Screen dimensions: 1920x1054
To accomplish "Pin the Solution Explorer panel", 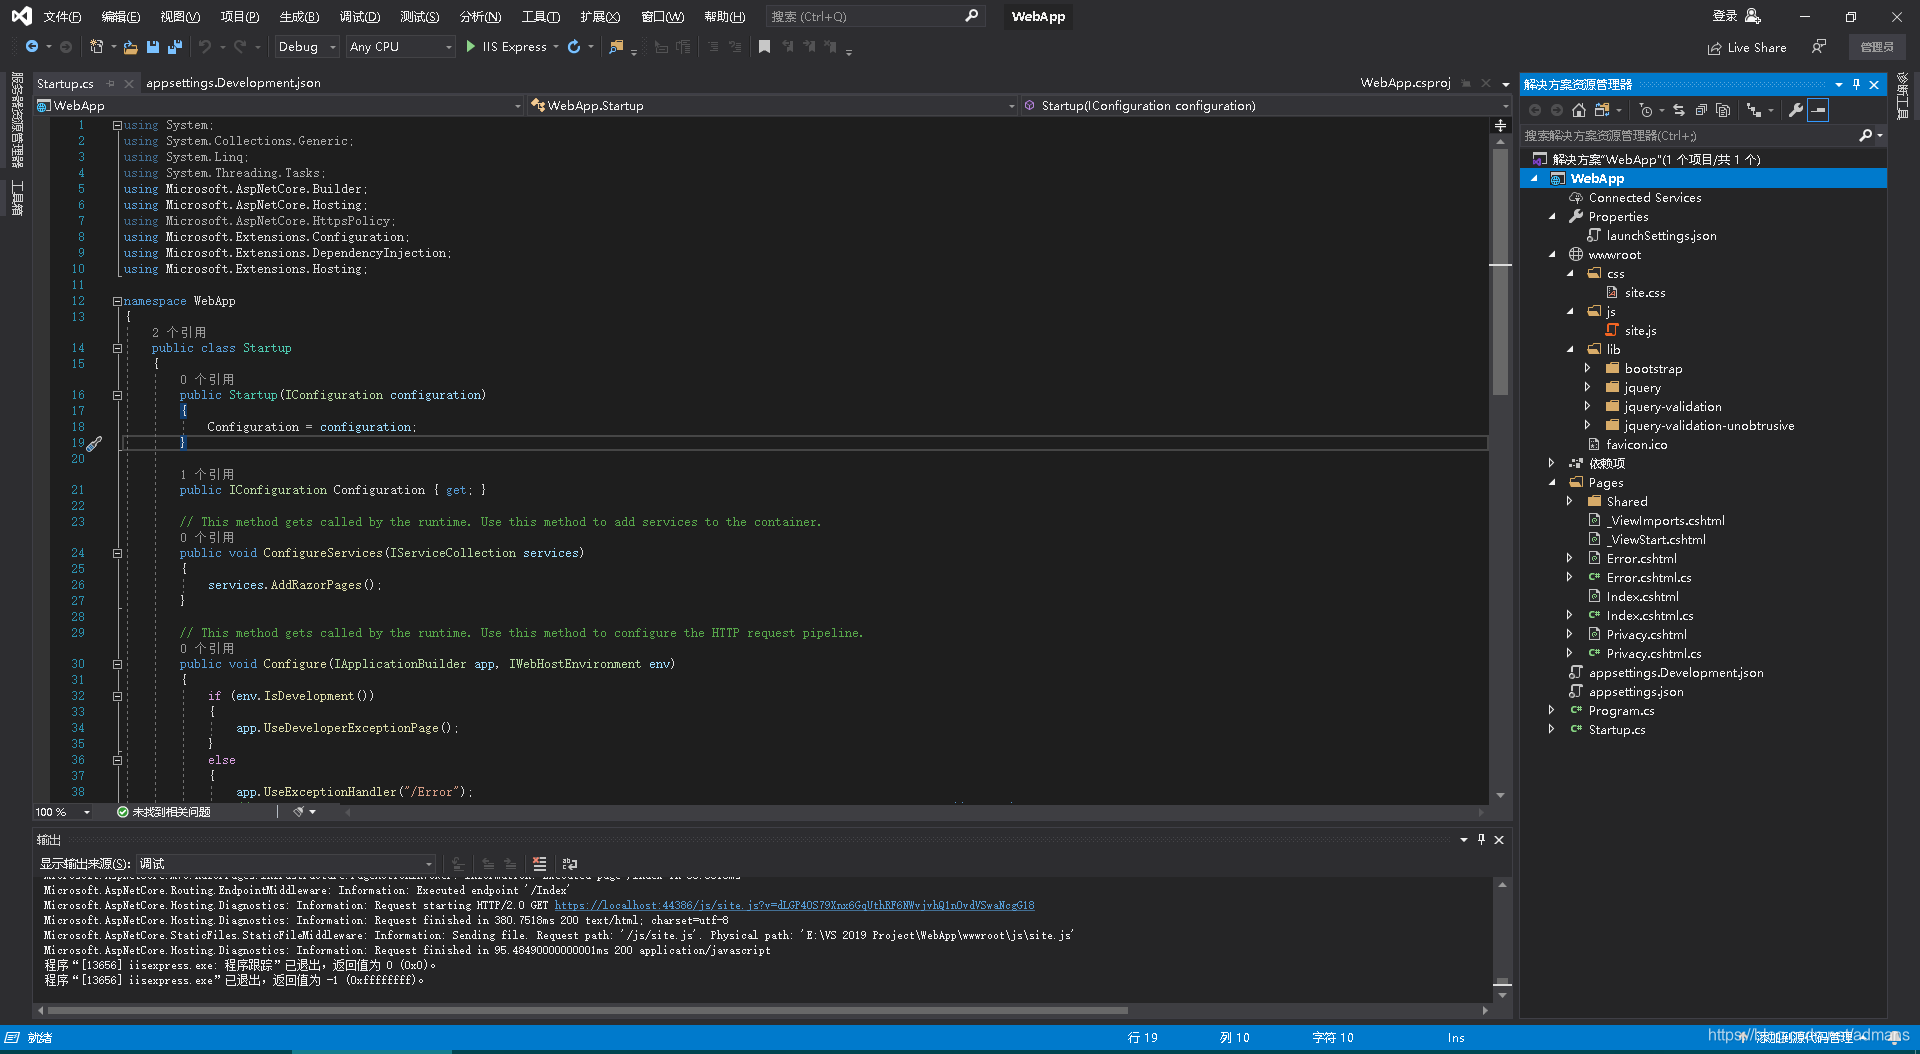I will click(1856, 84).
